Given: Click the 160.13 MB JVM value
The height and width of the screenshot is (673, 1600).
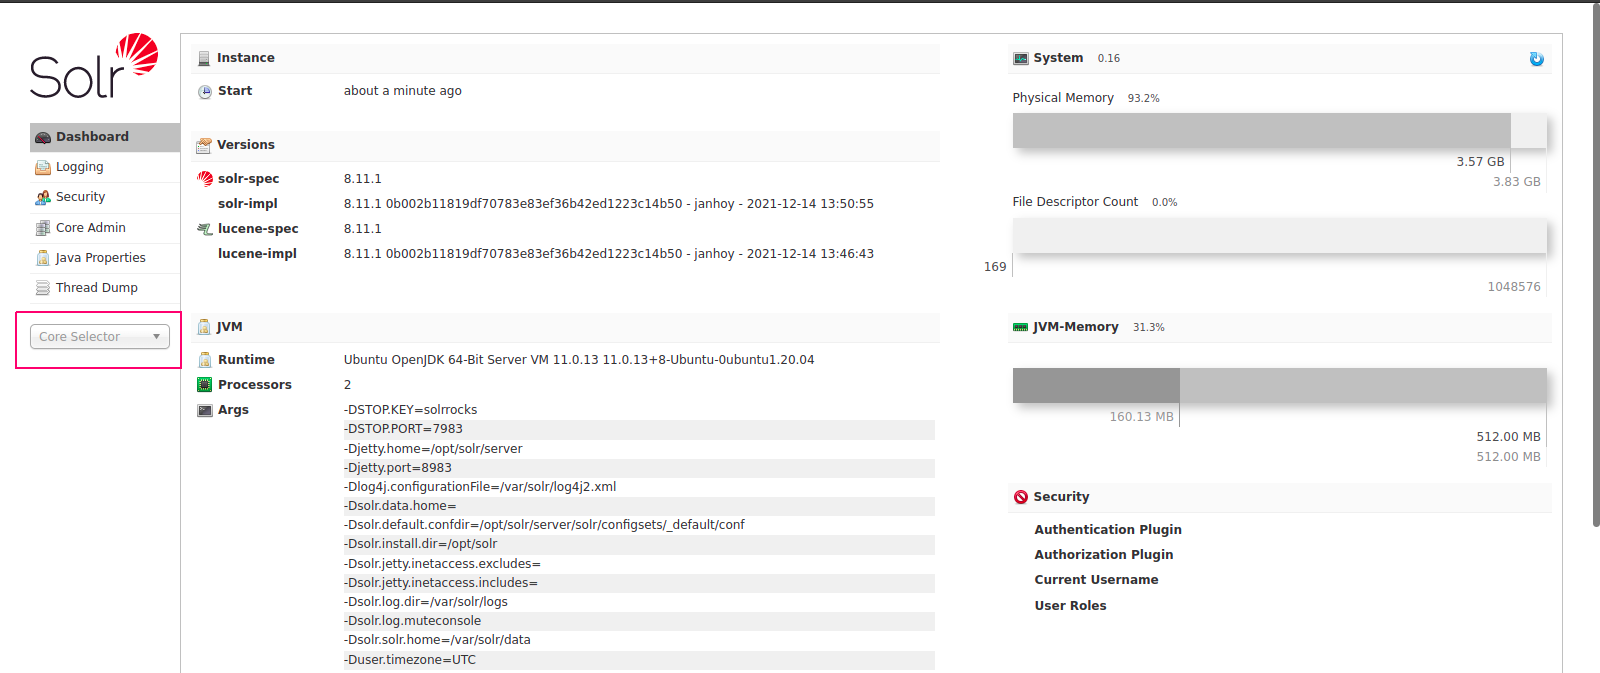Looking at the screenshot, I should (x=1141, y=417).
